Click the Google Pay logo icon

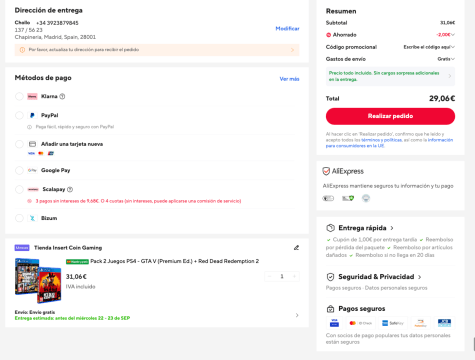[32, 170]
